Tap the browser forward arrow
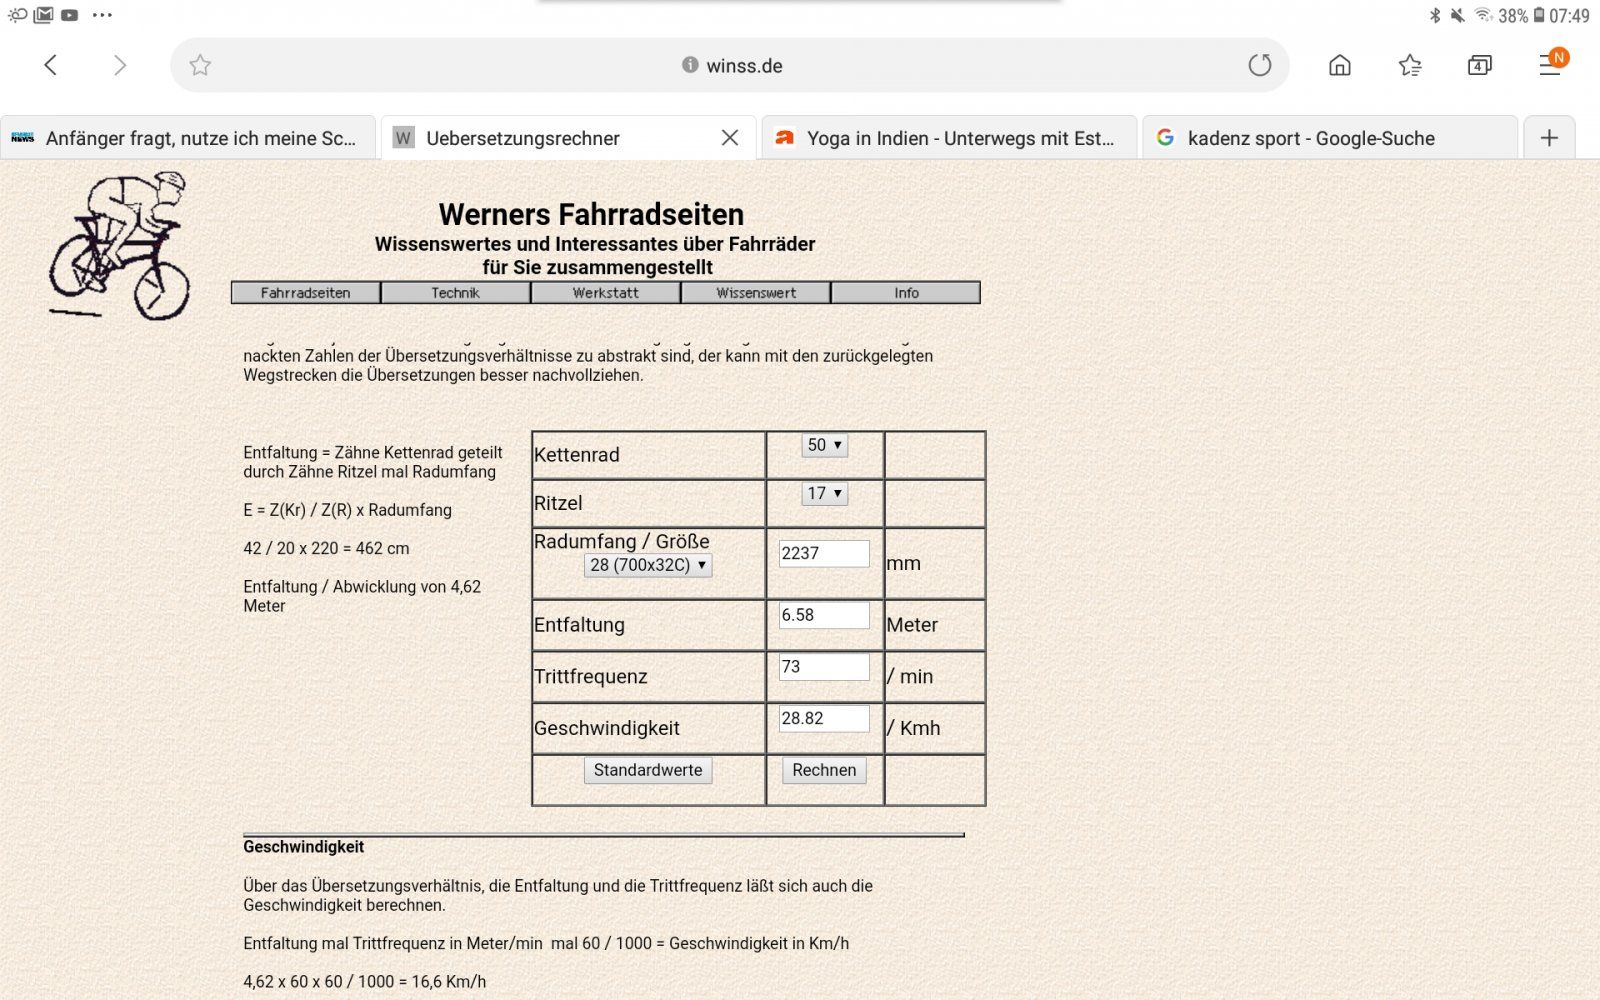The image size is (1600, 1000). pos(120,65)
